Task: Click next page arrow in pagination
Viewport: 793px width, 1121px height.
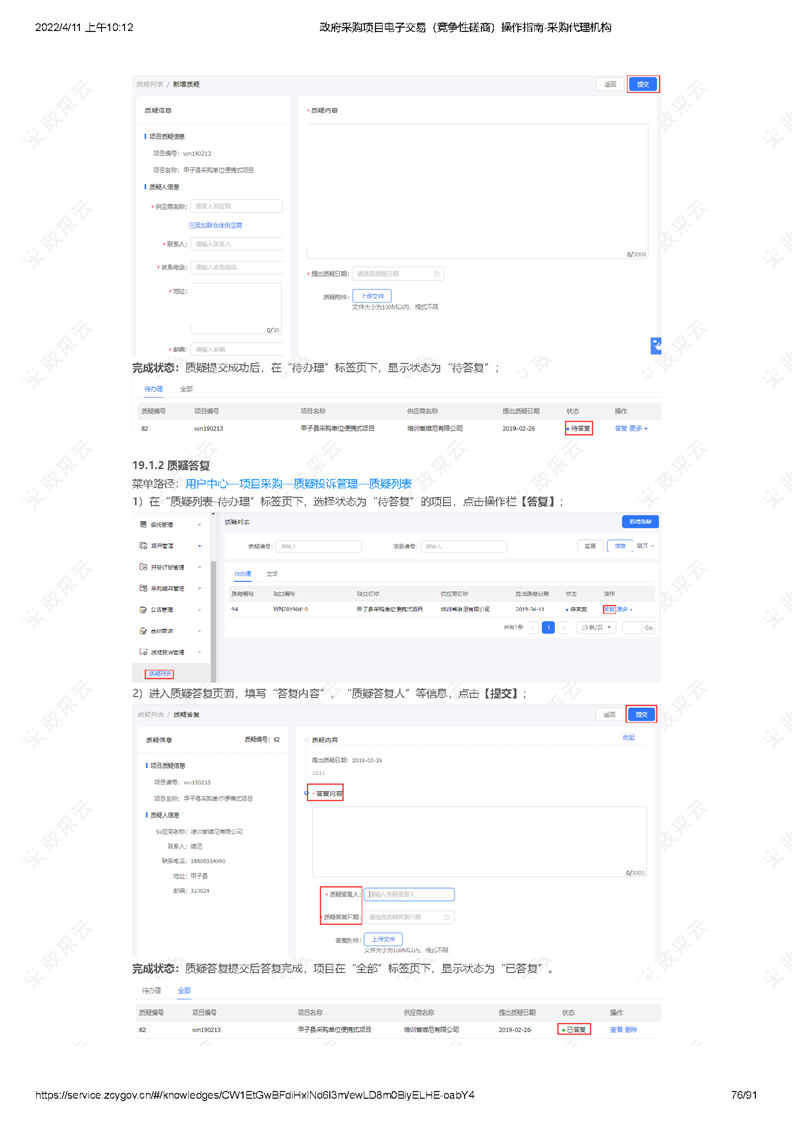Action: [x=565, y=628]
